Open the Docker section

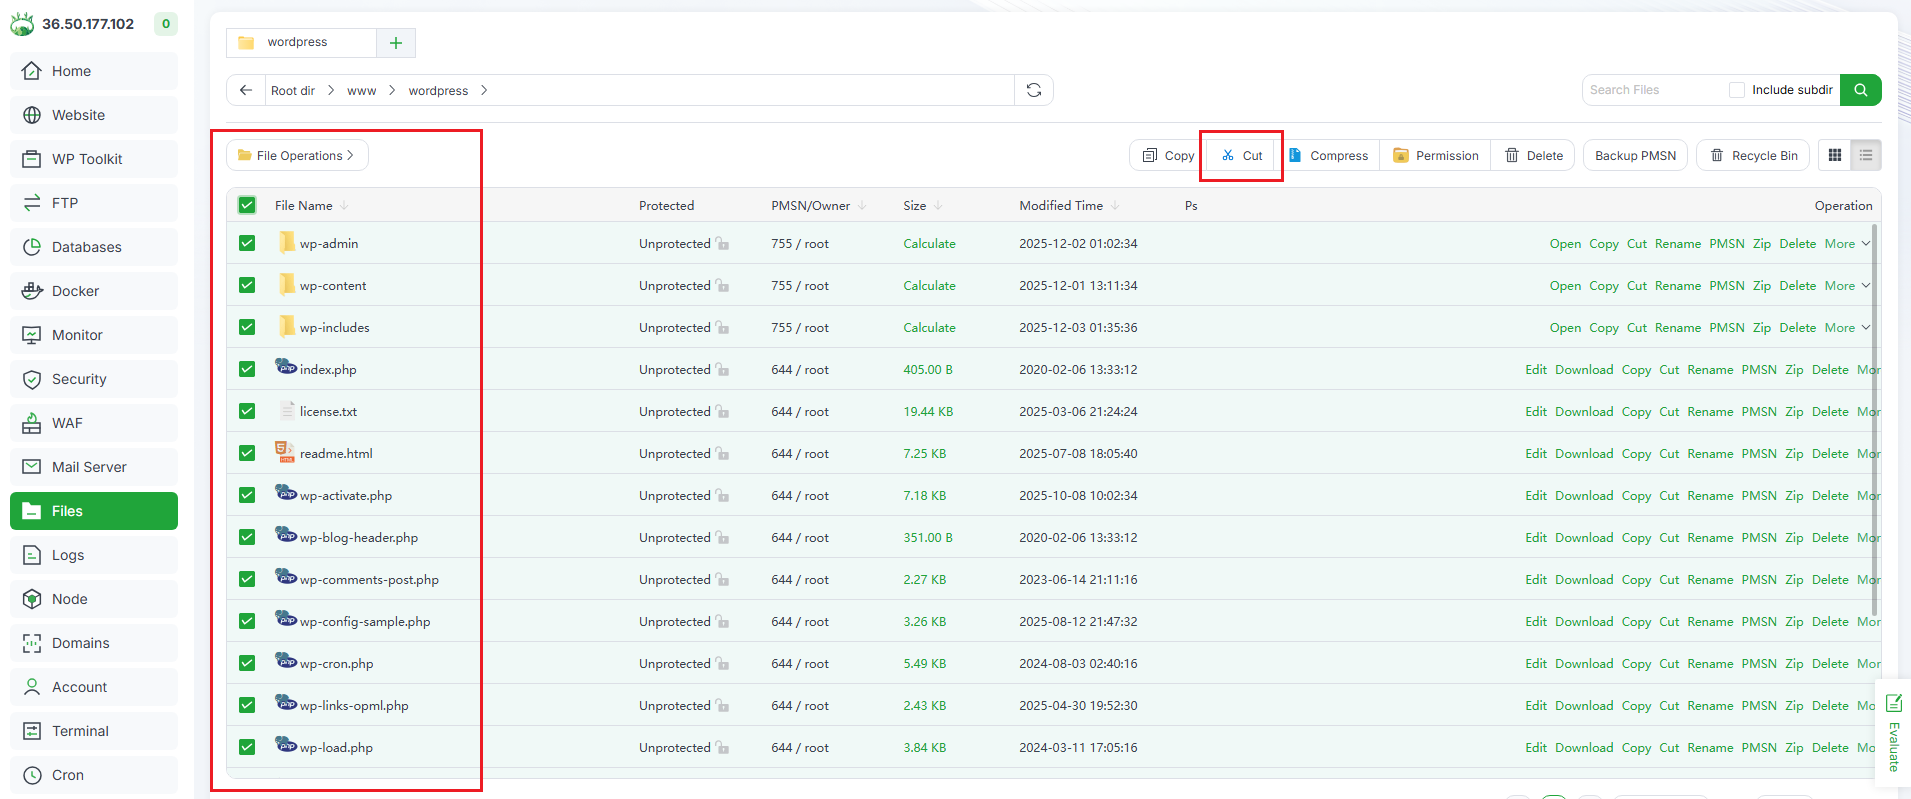pos(94,291)
